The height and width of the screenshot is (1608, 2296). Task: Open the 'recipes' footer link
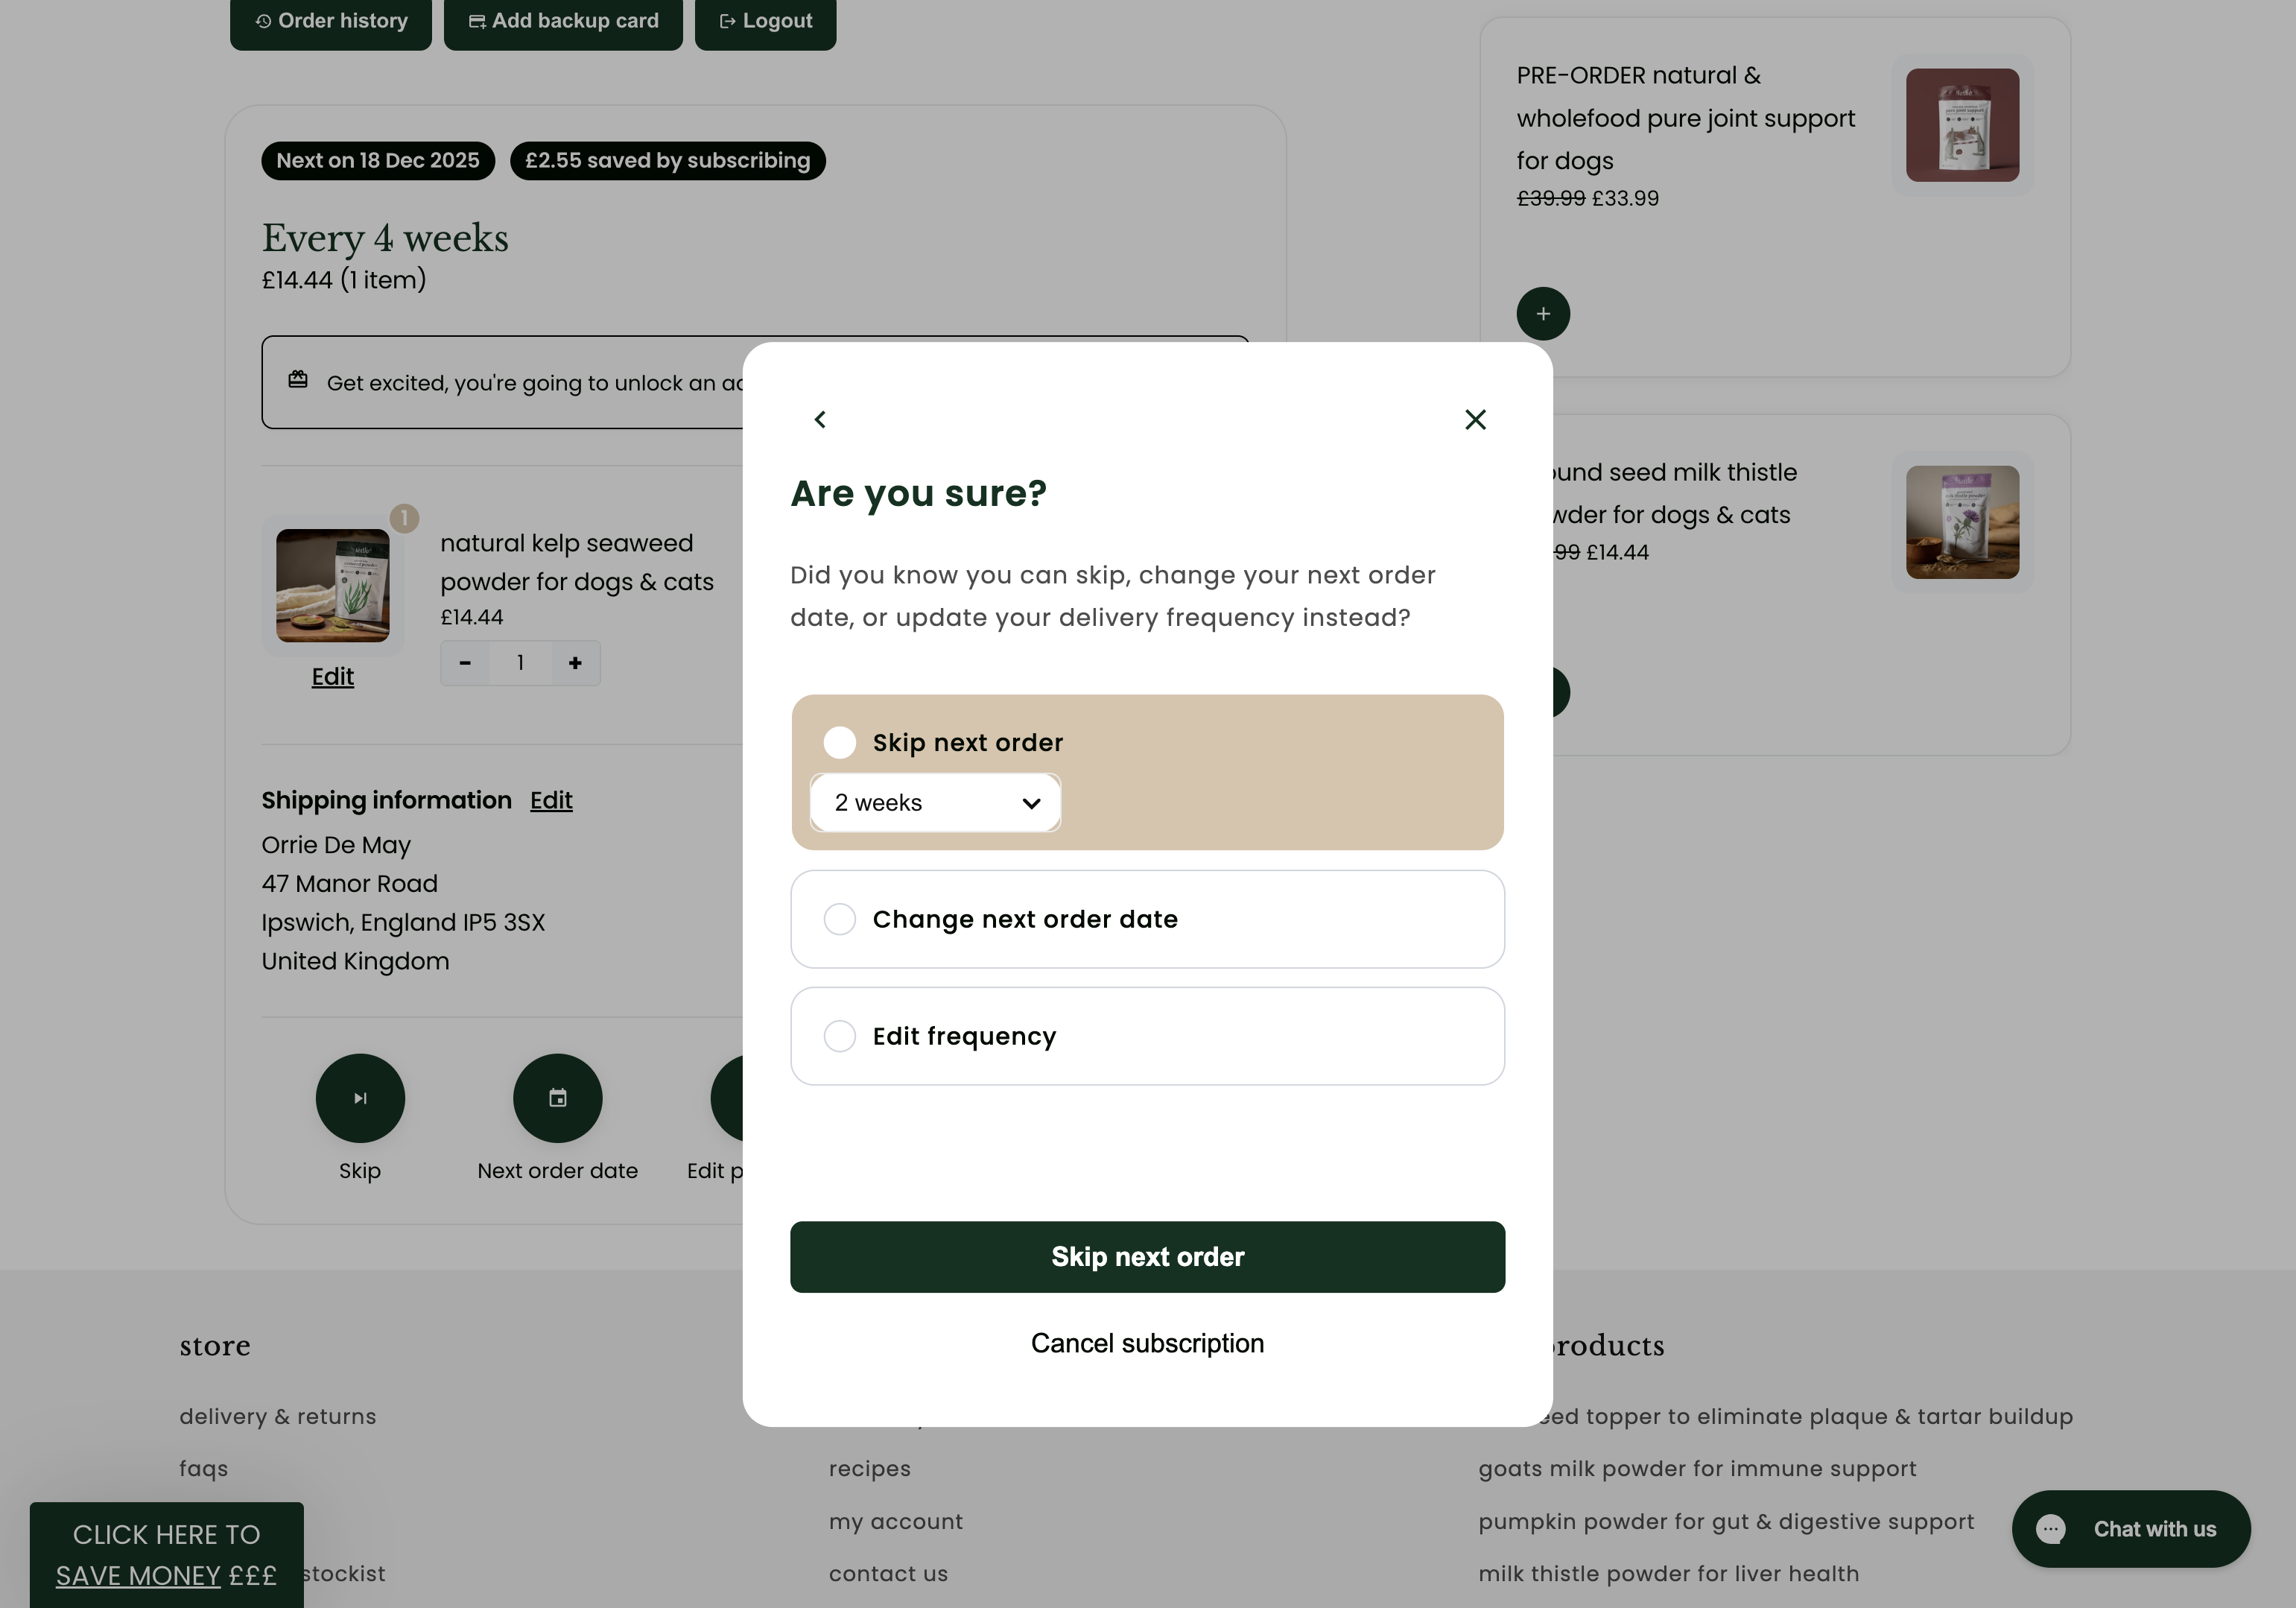tap(870, 1469)
